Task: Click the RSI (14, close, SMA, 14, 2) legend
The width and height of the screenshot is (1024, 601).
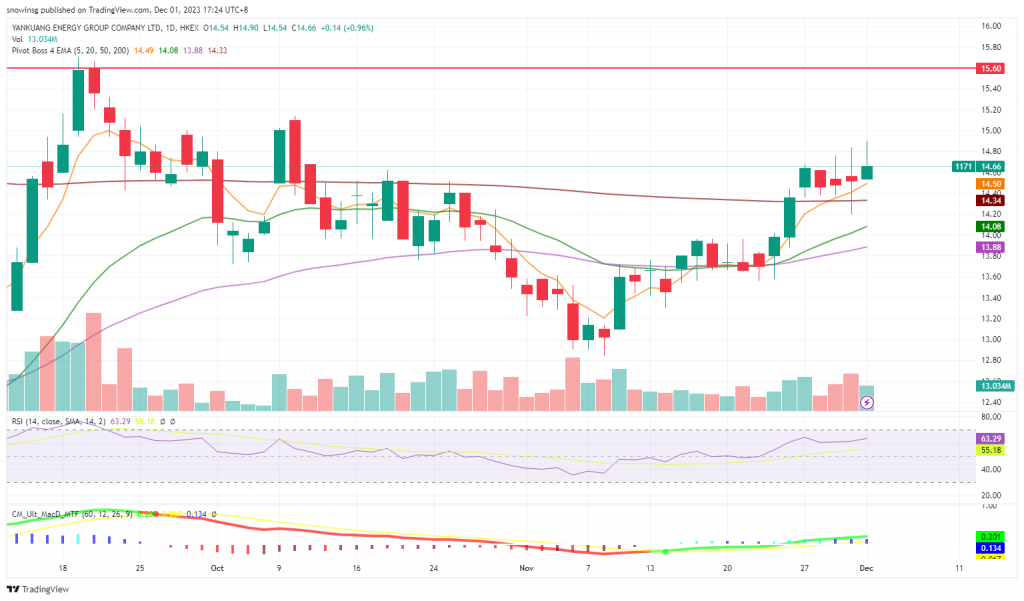Action: tap(59, 421)
